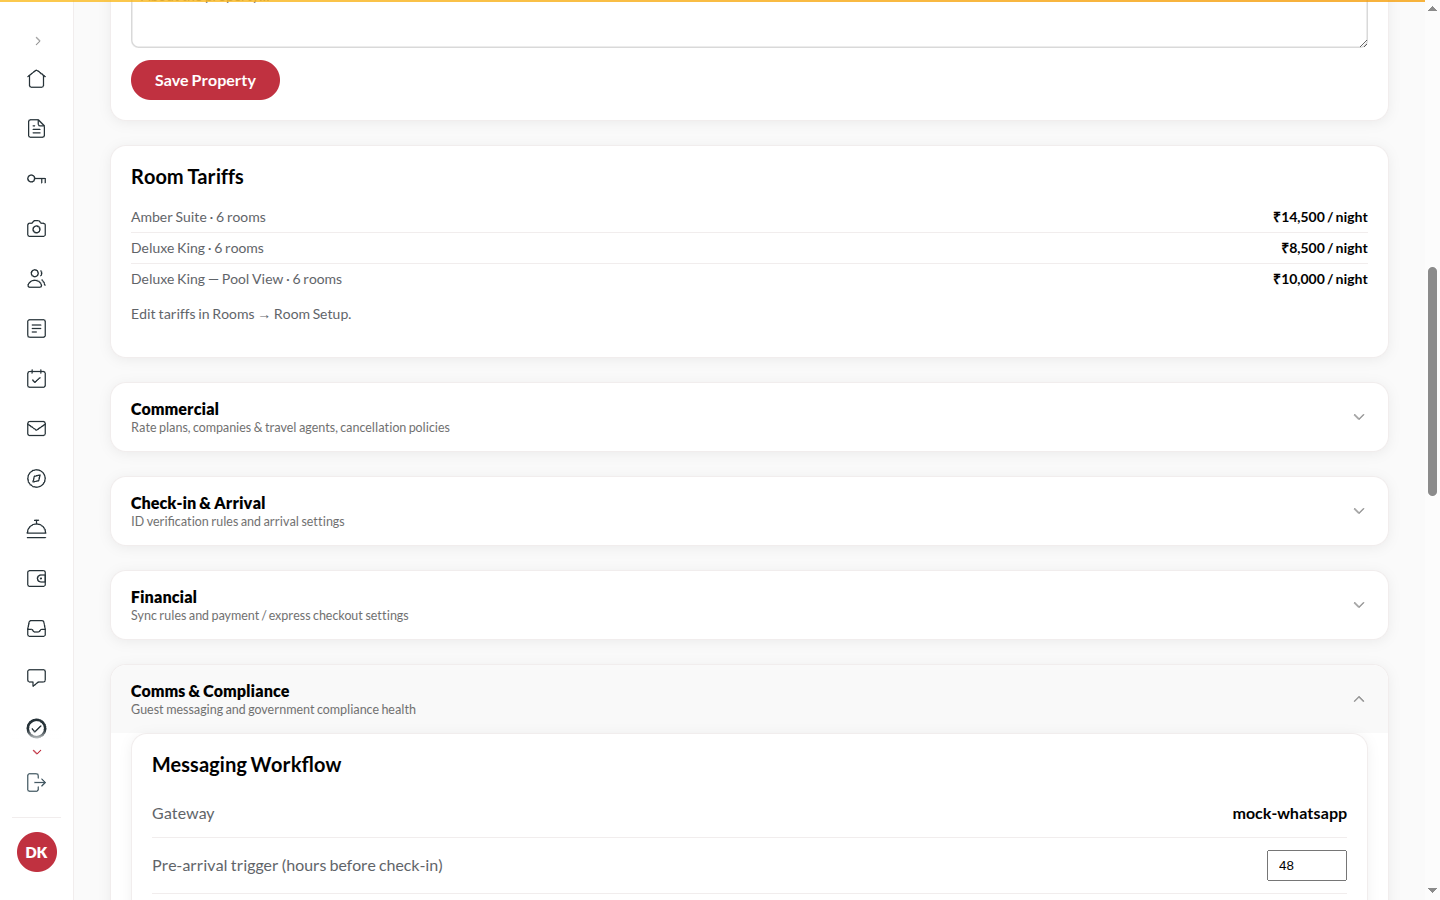The width and height of the screenshot is (1440, 900).
Task: Click the Gateway label
Action: pyautogui.click(x=183, y=814)
